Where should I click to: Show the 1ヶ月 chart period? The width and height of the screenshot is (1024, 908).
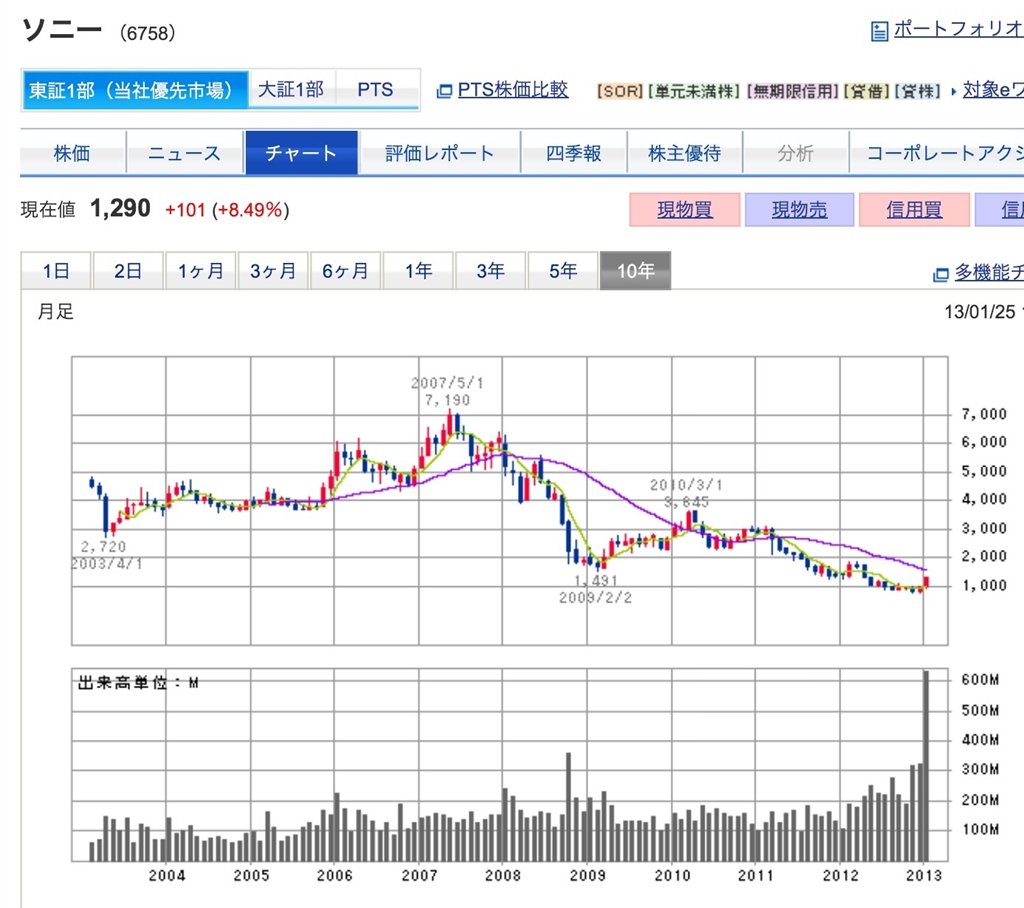click(x=200, y=270)
